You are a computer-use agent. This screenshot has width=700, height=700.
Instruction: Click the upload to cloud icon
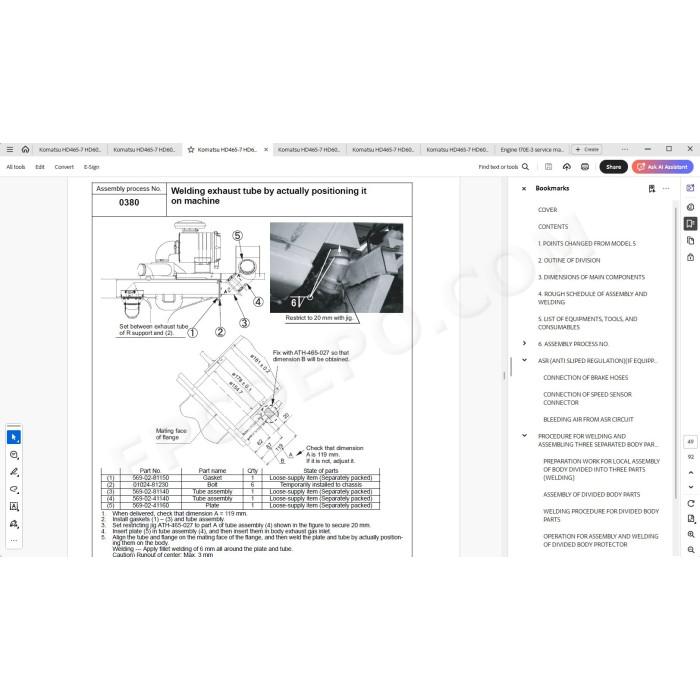click(x=567, y=167)
